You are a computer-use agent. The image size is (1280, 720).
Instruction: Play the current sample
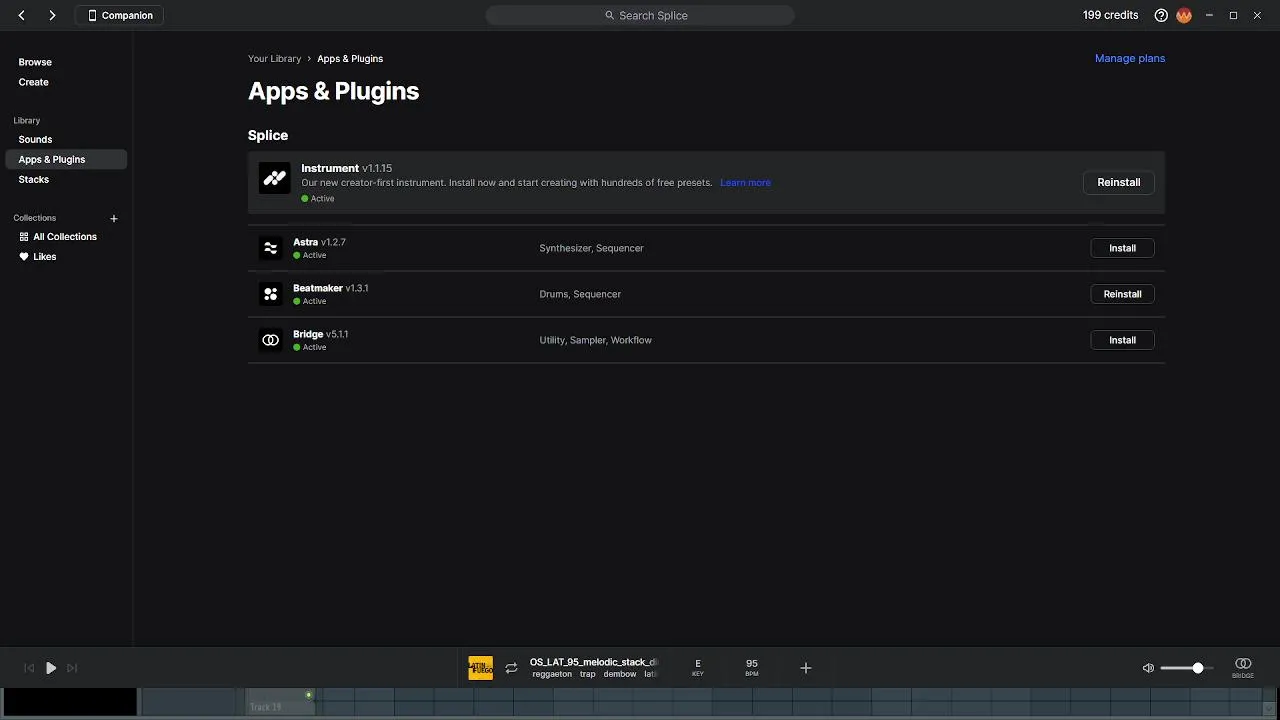(x=50, y=668)
